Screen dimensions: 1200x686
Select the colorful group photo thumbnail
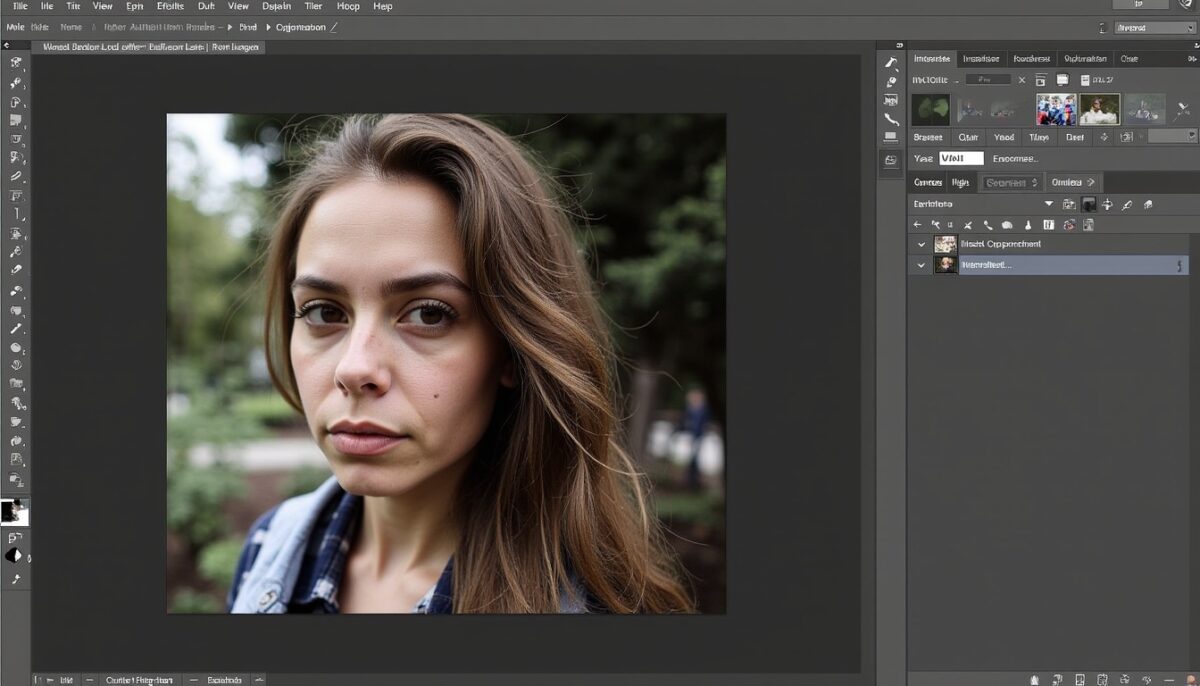(x=1056, y=109)
